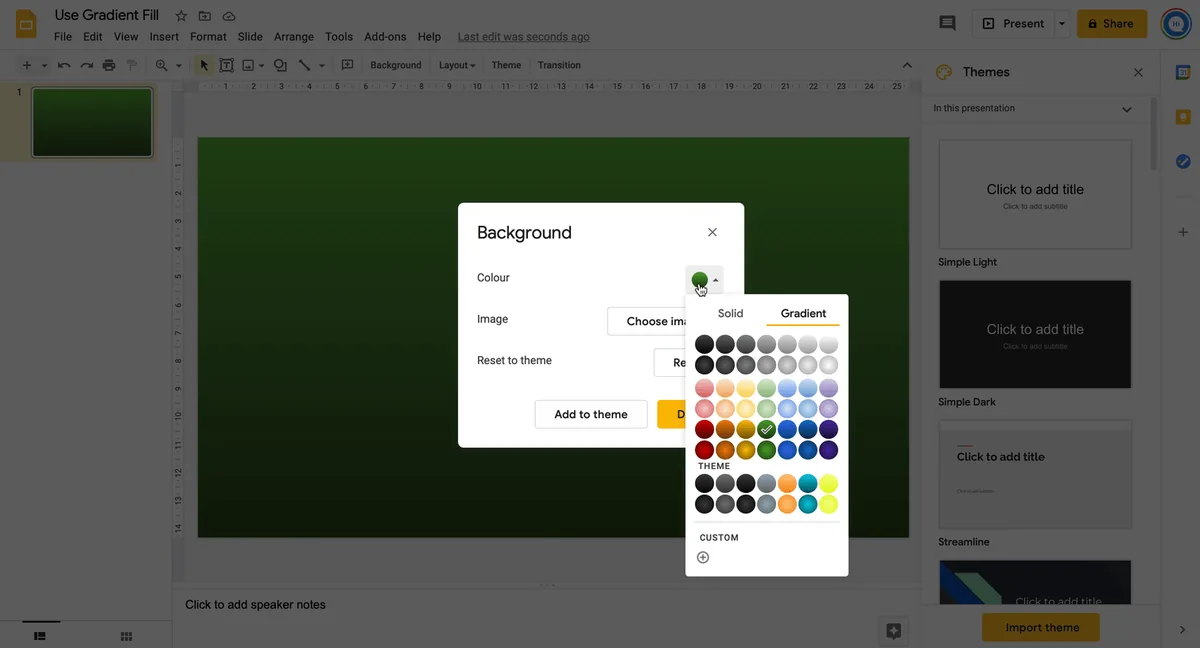This screenshot has width=1200, height=648.
Task: Click the Share button
Action: click(1112, 23)
